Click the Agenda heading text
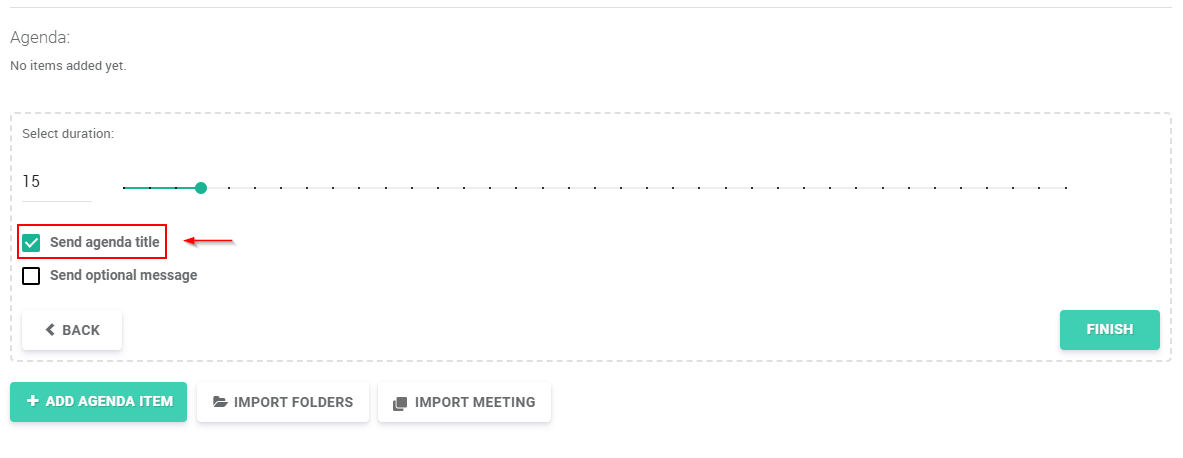This screenshot has width=1183, height=458. [40, 38]
